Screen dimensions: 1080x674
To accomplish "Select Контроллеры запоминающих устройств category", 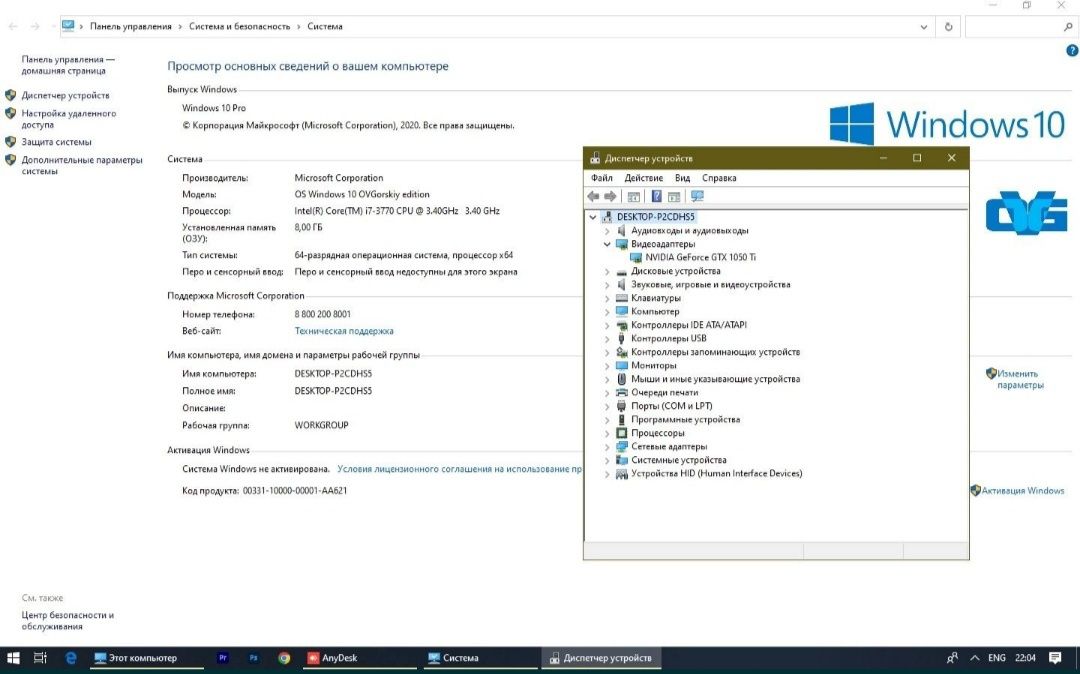I will click(x=716, y=352).
